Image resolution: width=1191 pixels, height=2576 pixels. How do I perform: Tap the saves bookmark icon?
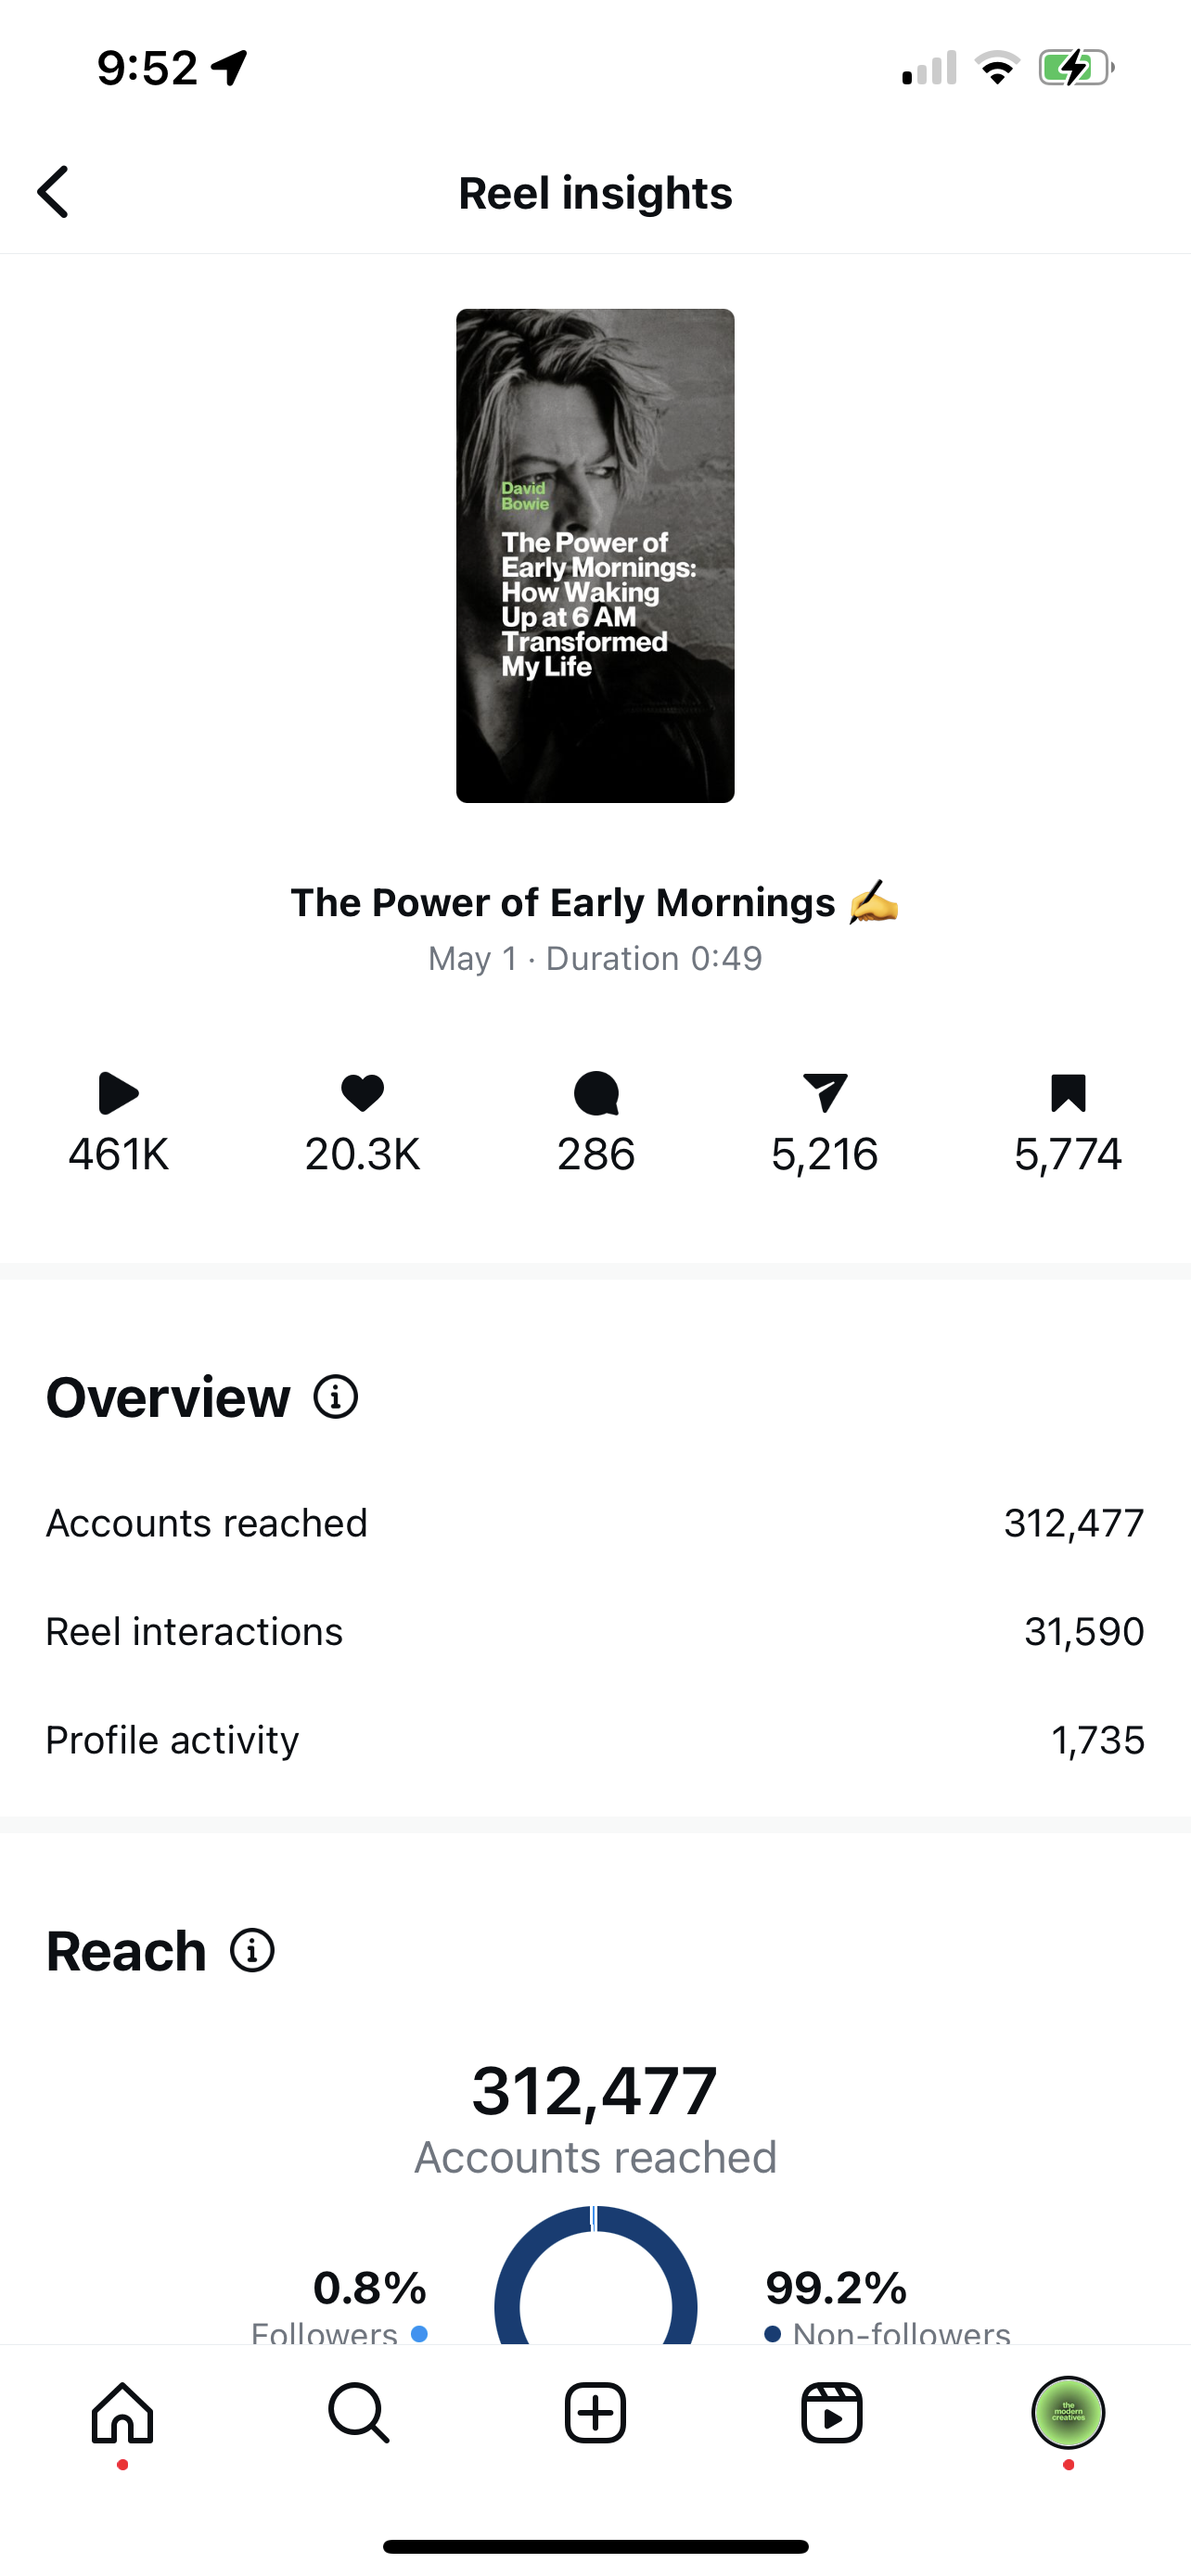tap(1068, 1093)
